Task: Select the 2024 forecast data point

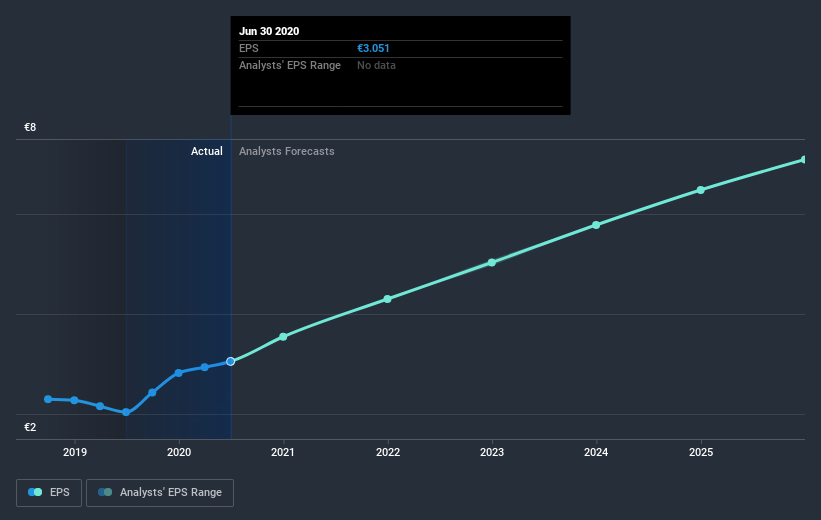Action: pos(596,225)
